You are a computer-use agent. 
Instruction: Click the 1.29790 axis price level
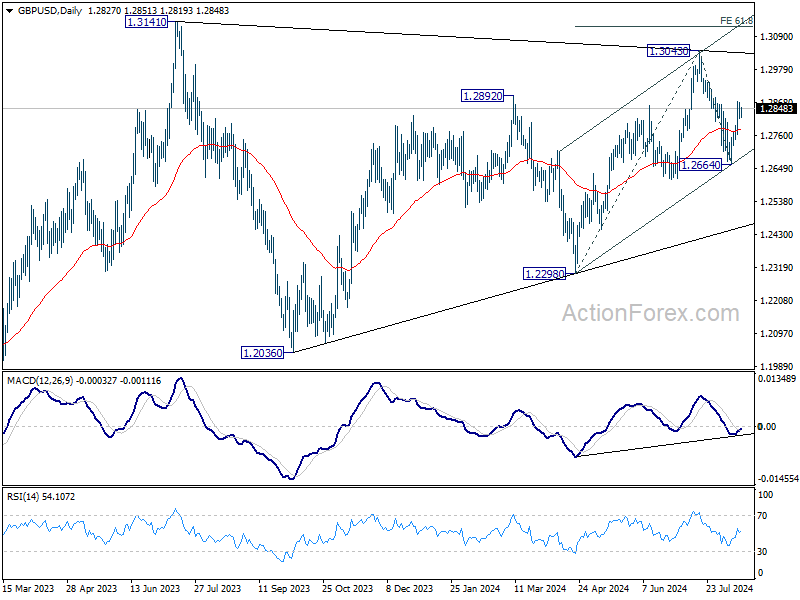pos(777,69)
